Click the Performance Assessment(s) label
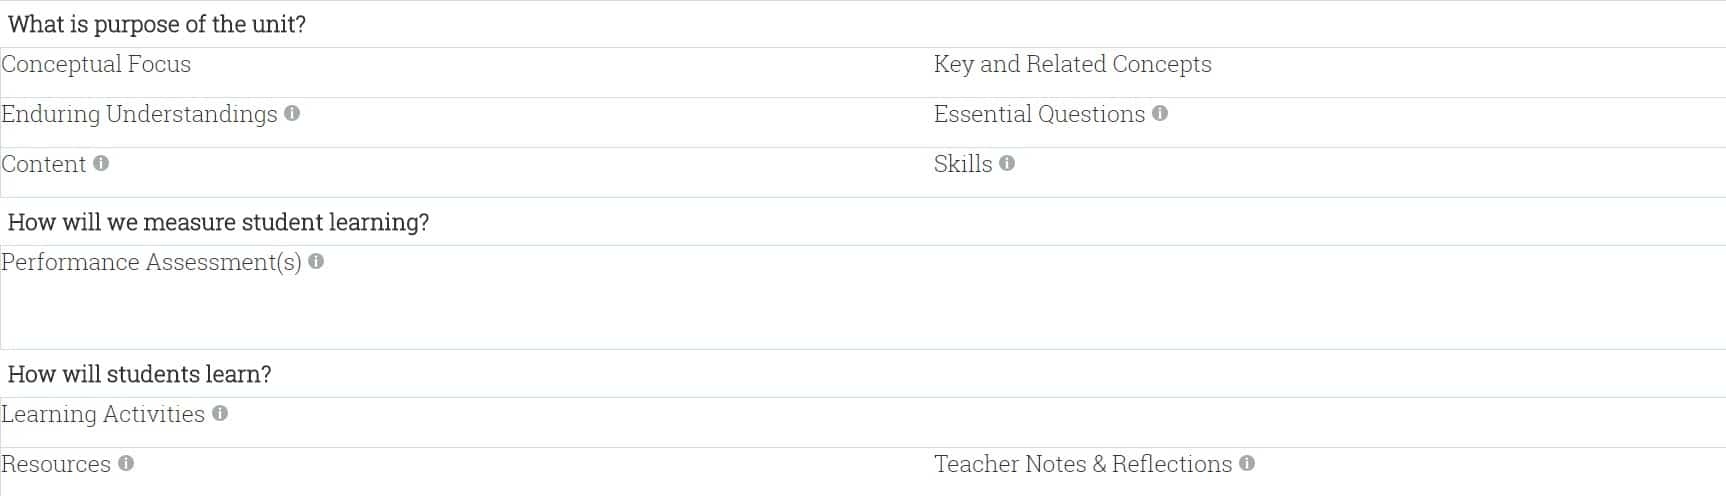The image size is (1726, 496). [x=151, y=263]
